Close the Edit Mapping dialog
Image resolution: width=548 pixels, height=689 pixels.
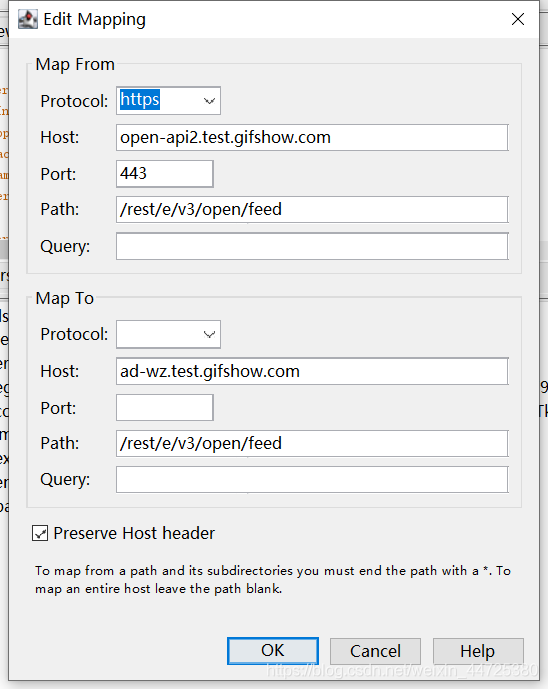point(518,19)
